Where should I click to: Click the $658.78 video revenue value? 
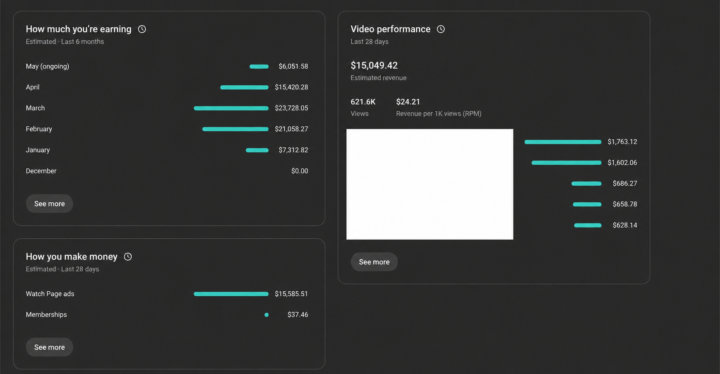click(x=625, y=204)
